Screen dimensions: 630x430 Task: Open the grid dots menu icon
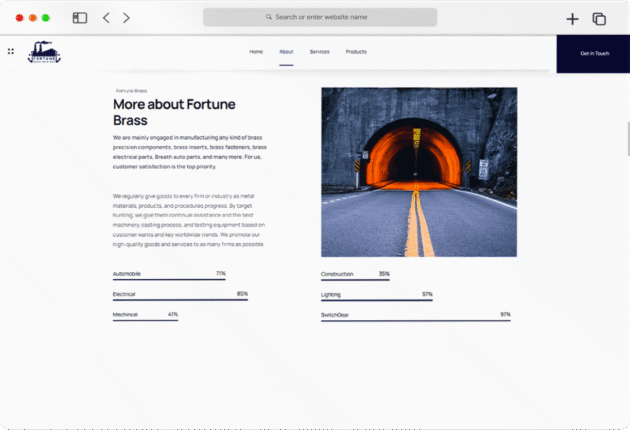pyautogui.click(x=11, y=52)
